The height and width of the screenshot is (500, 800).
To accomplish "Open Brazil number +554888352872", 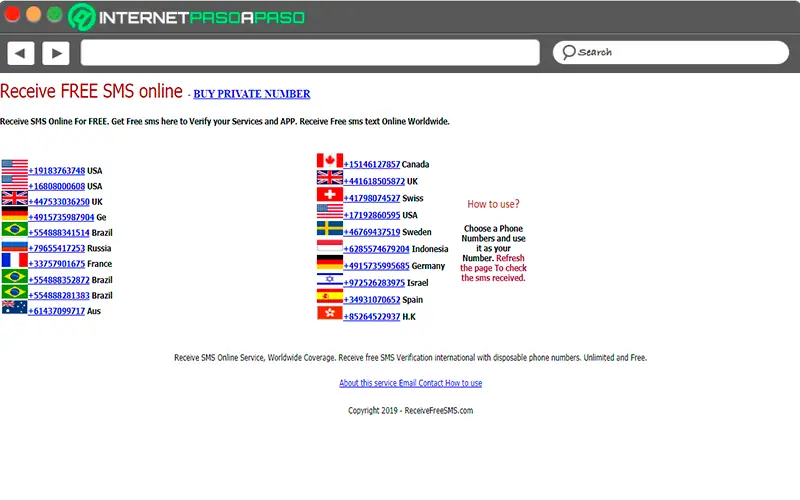I will pyautogui.click(x=59, y=280).
